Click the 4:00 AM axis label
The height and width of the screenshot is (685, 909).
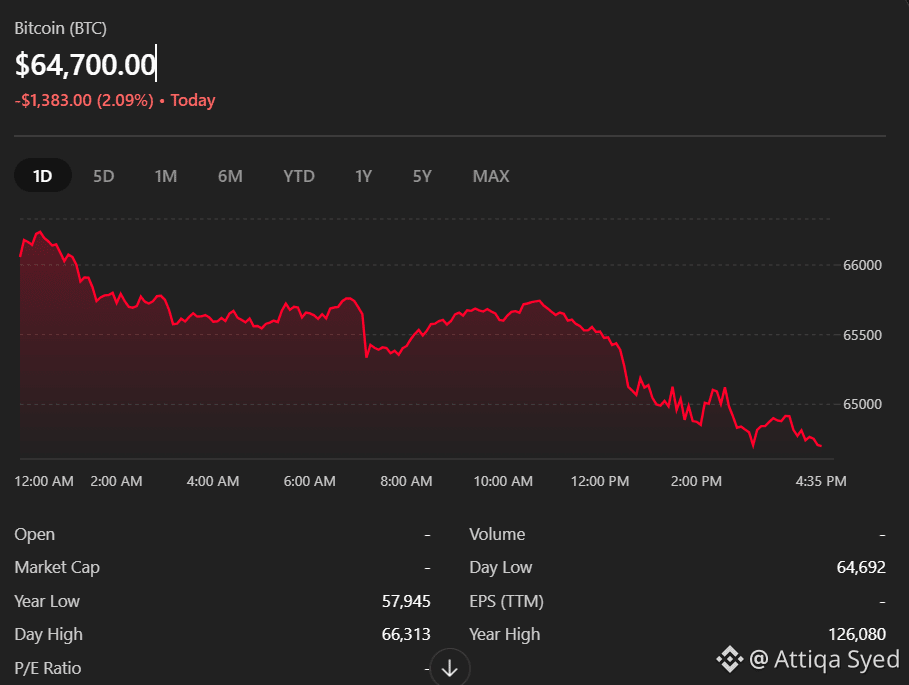coord(213,481)
